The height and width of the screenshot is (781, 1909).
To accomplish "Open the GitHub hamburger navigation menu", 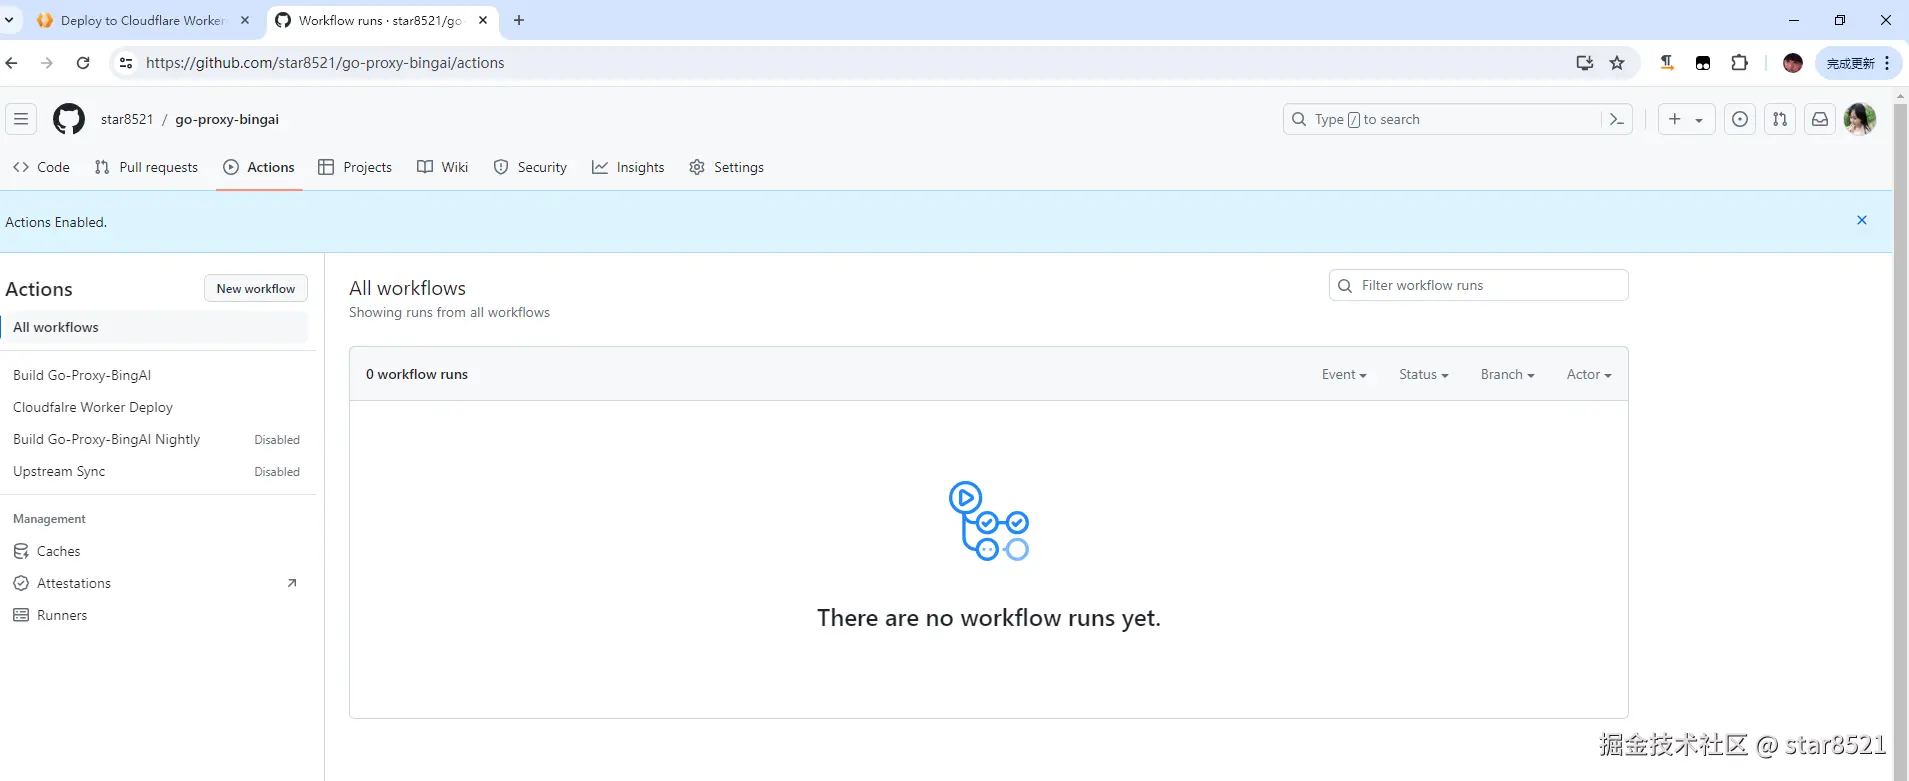I will [21, 119].
